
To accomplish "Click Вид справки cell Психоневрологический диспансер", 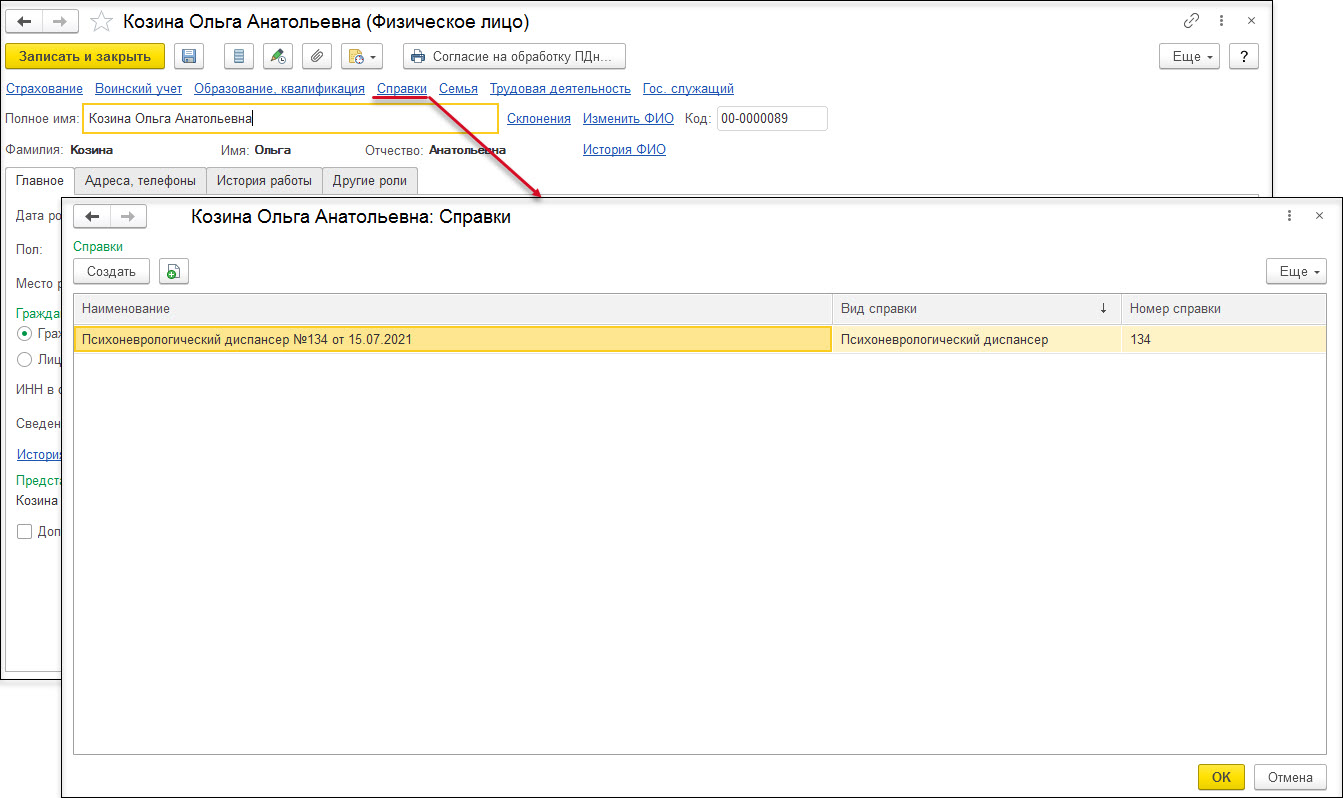I will pos(977,339).
